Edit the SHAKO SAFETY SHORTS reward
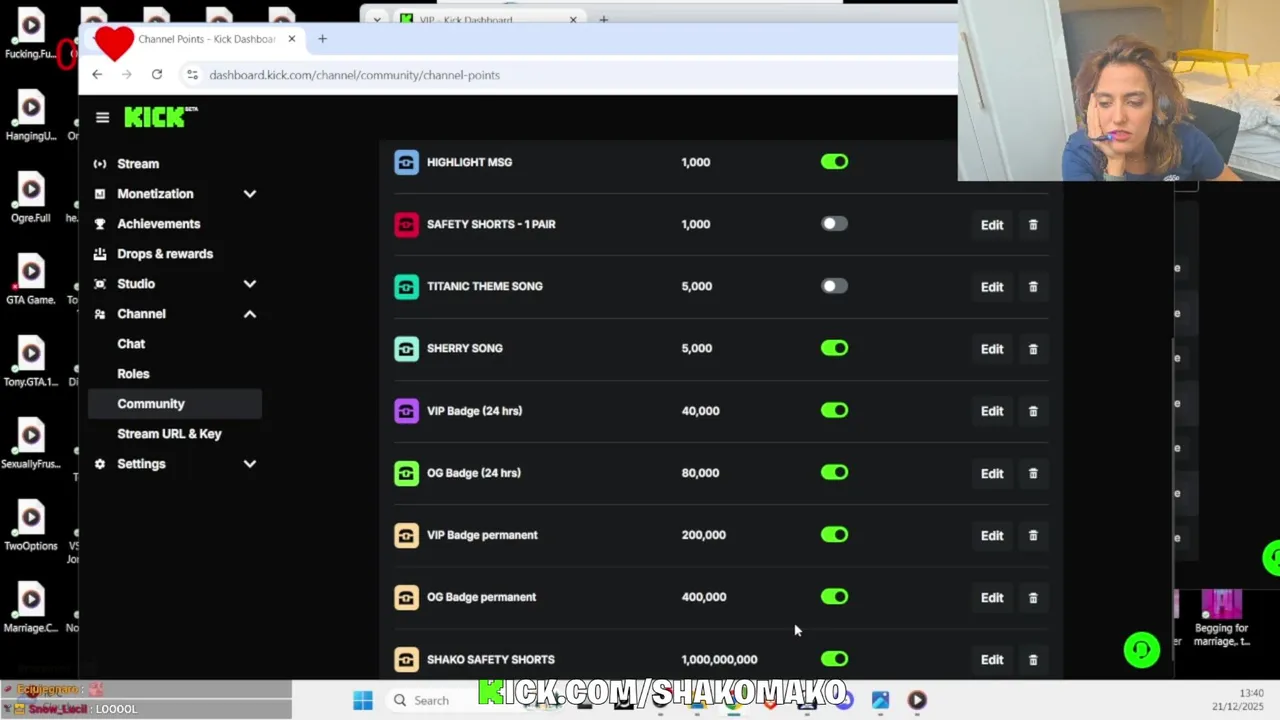Viewport: 1280px width, 720px height. coord(992,659)
